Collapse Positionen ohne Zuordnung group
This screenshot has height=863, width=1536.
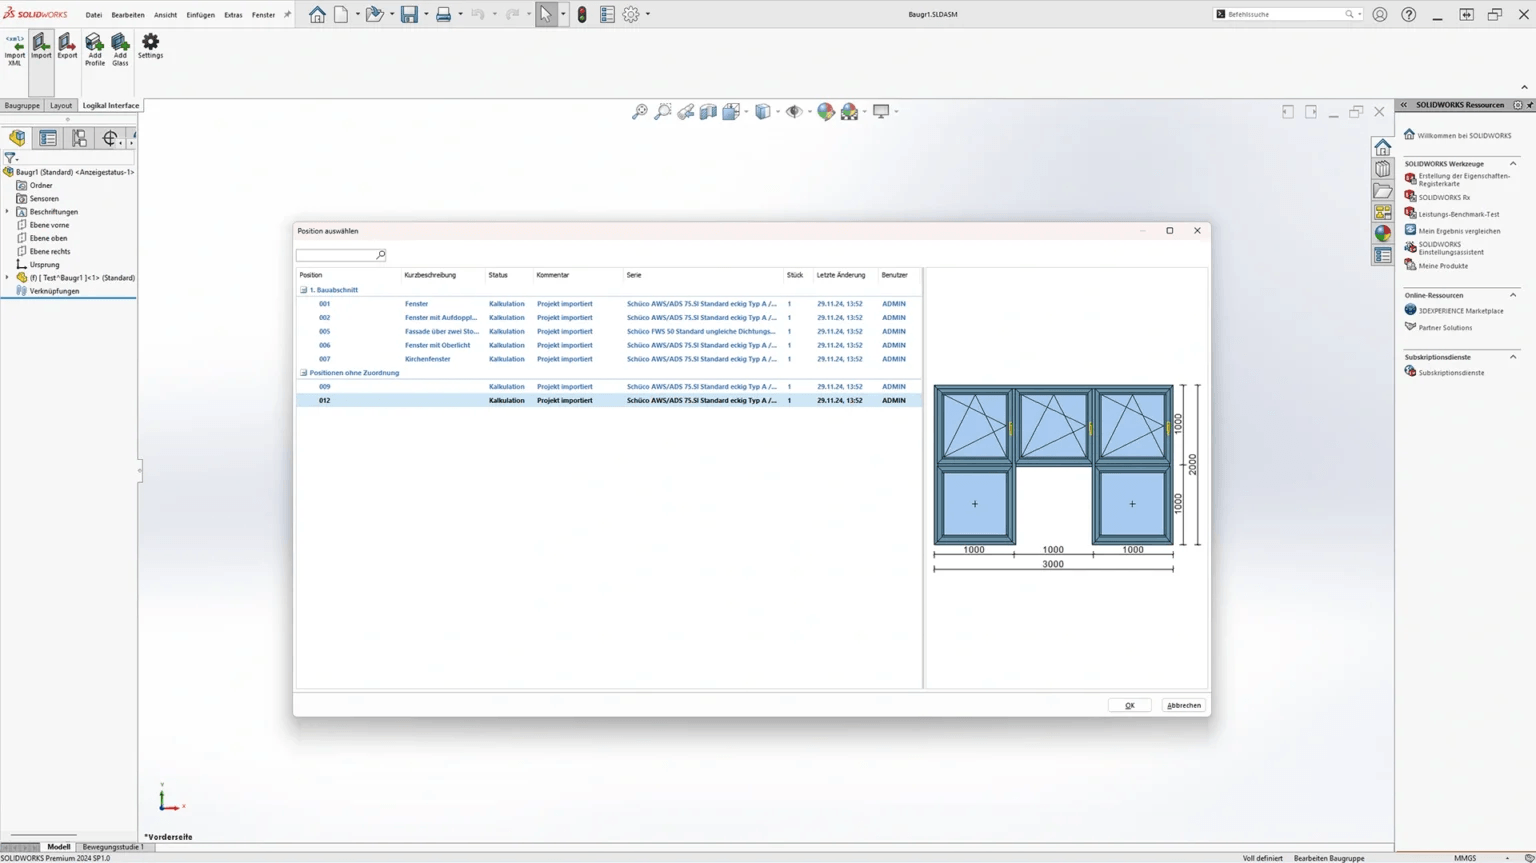pyautogui.click(x=304, y=373)
